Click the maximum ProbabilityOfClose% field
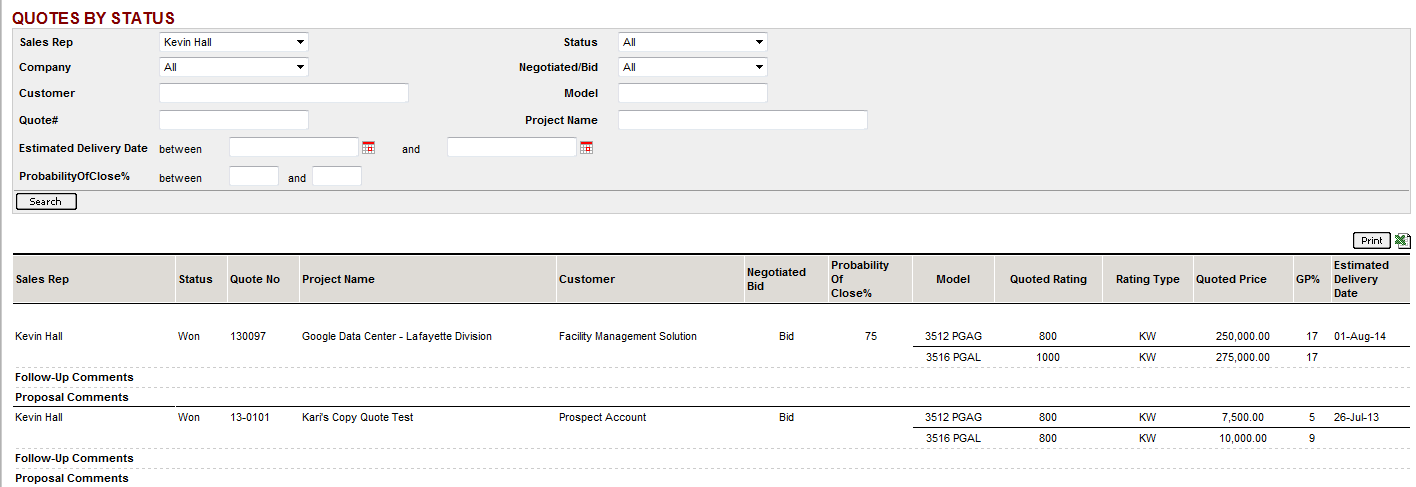Image resolution: width=1416 pixels, height=487 pixels. [x=336, y=177]
